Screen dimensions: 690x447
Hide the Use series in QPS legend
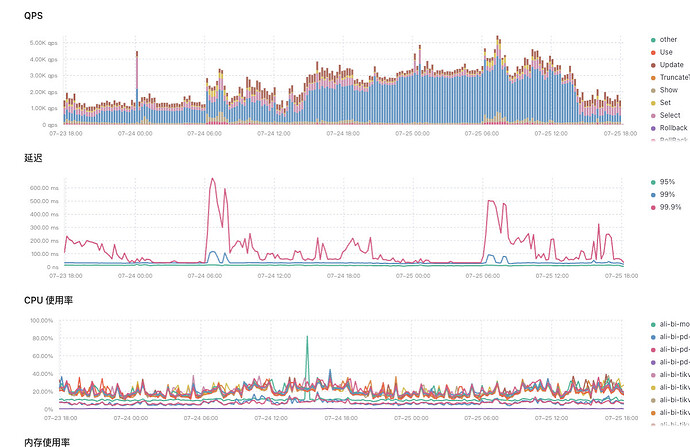(661, 52)
